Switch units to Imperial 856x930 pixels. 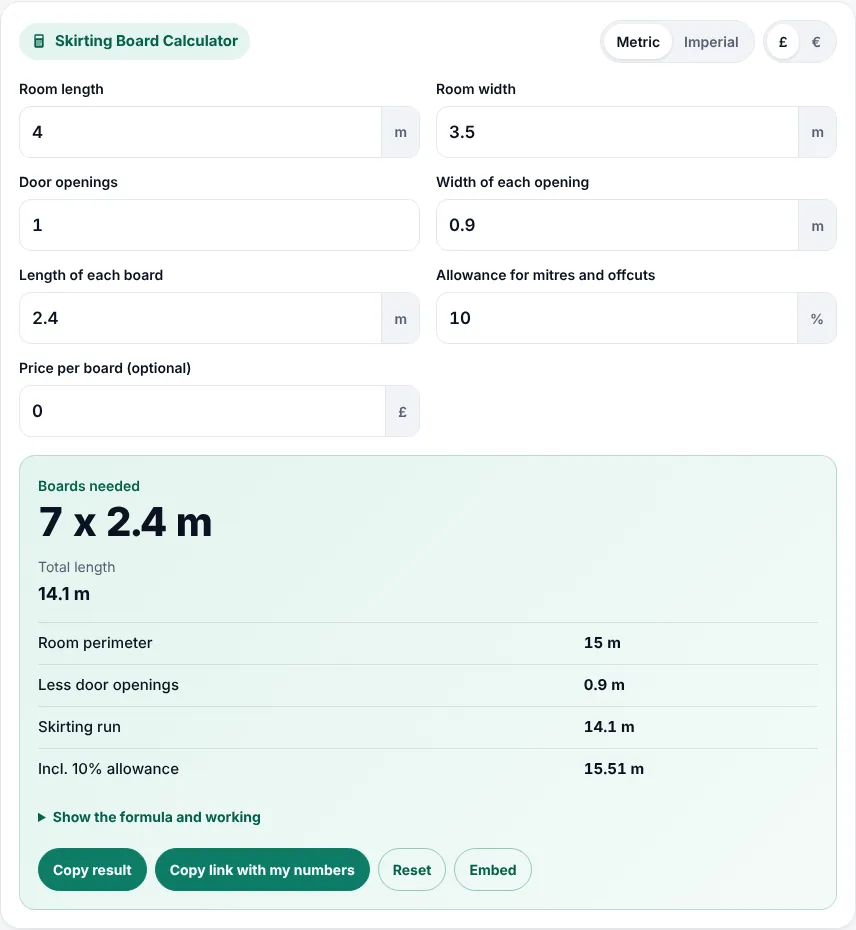pos(711,42)
